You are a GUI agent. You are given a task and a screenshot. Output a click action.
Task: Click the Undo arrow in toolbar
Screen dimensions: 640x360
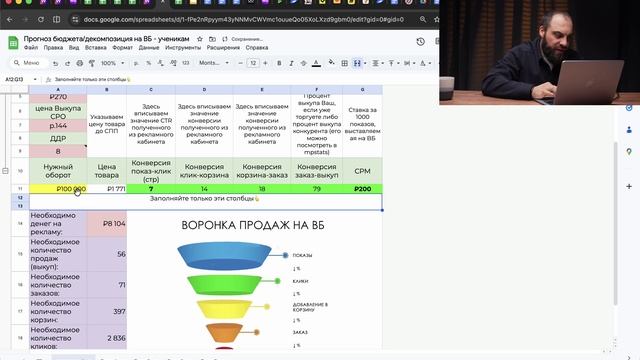point(55,63)
